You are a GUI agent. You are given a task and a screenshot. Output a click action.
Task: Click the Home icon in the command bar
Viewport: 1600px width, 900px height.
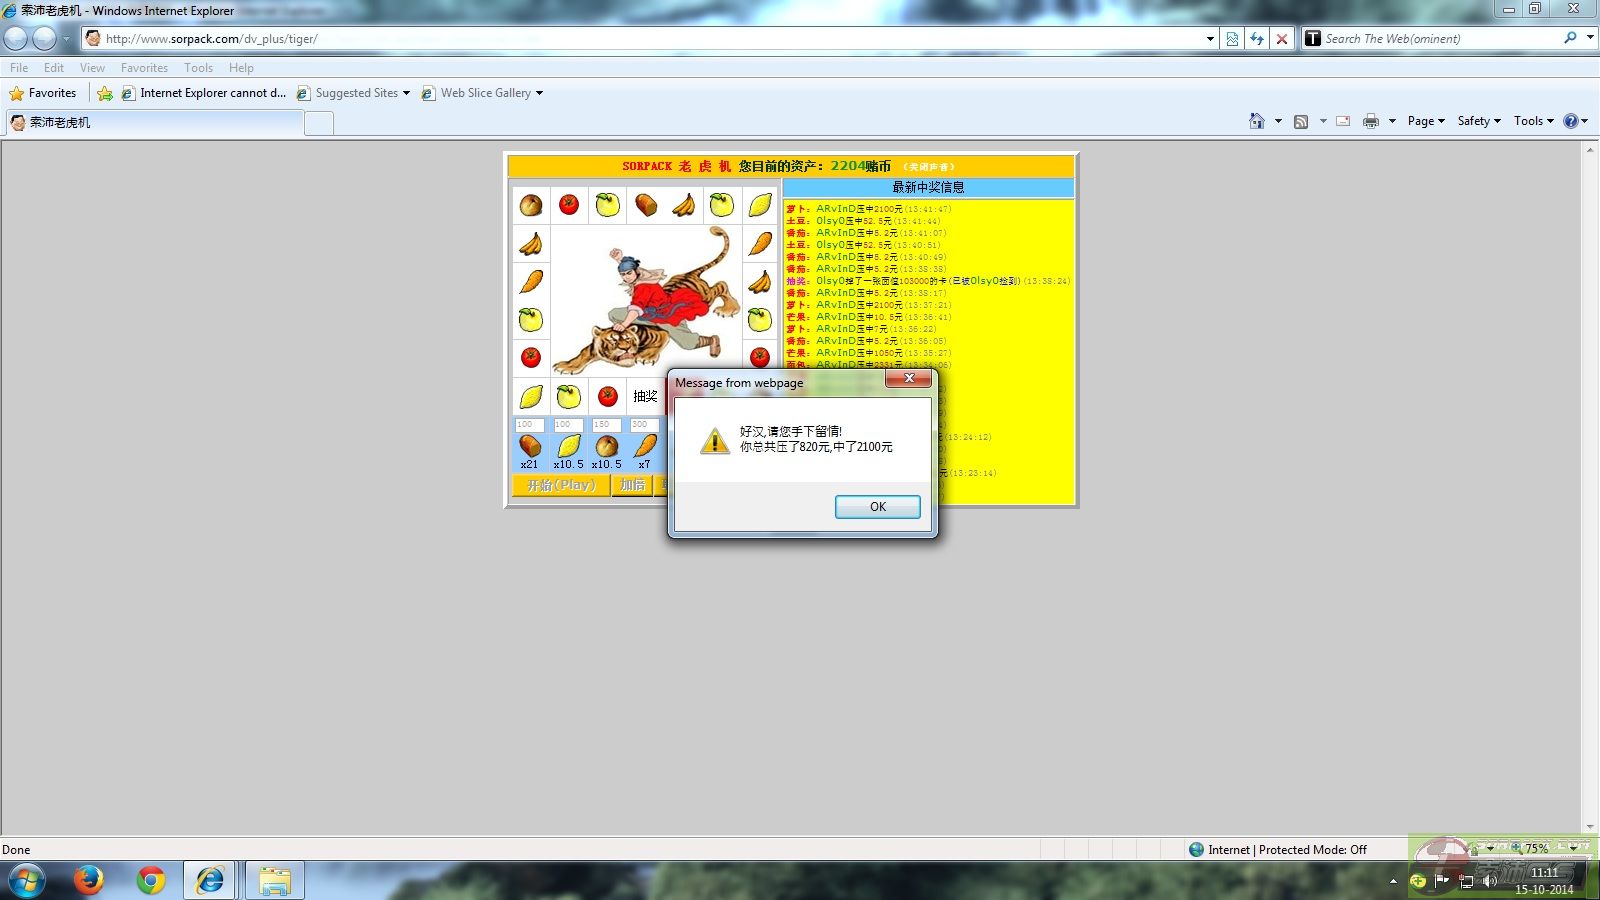(x=1256, y=121)
